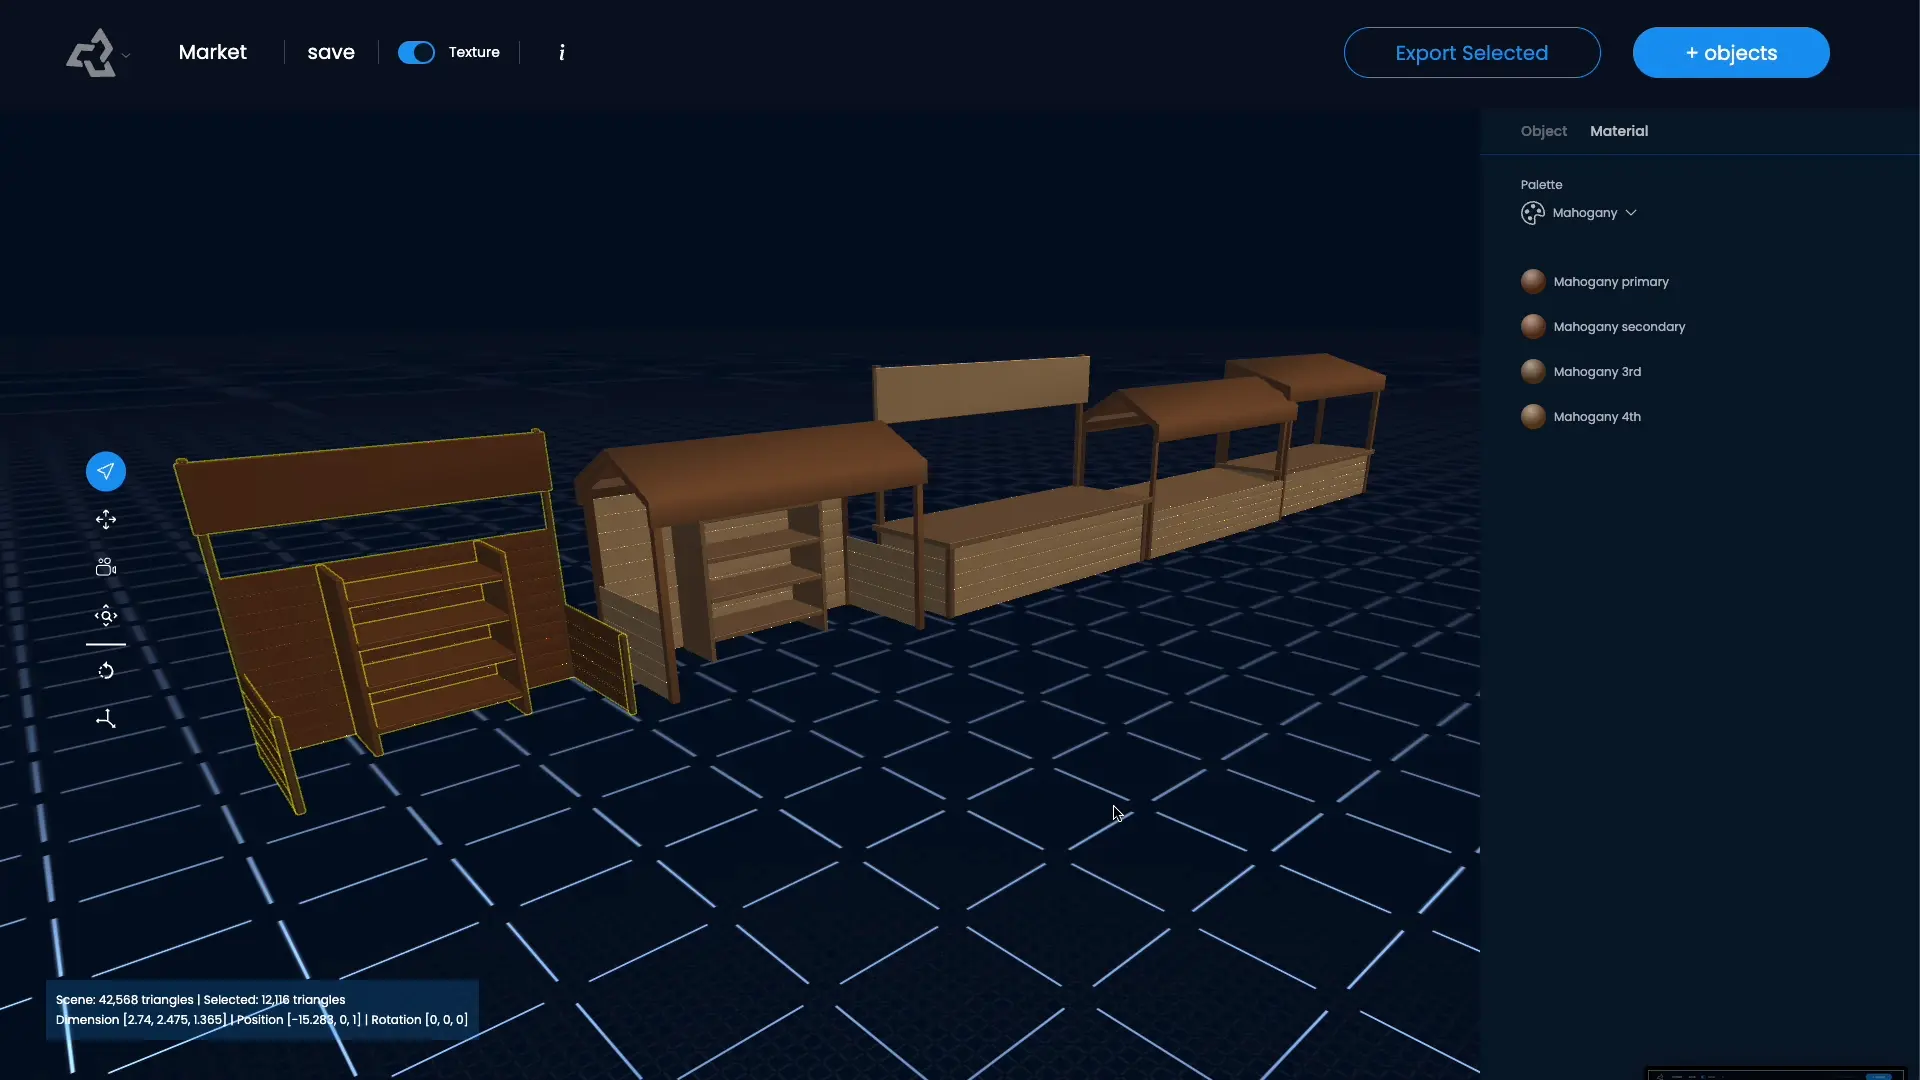Activate the move/pan arrows tool
This screenshot has width=1920, height=1080.
coord(106,520)
